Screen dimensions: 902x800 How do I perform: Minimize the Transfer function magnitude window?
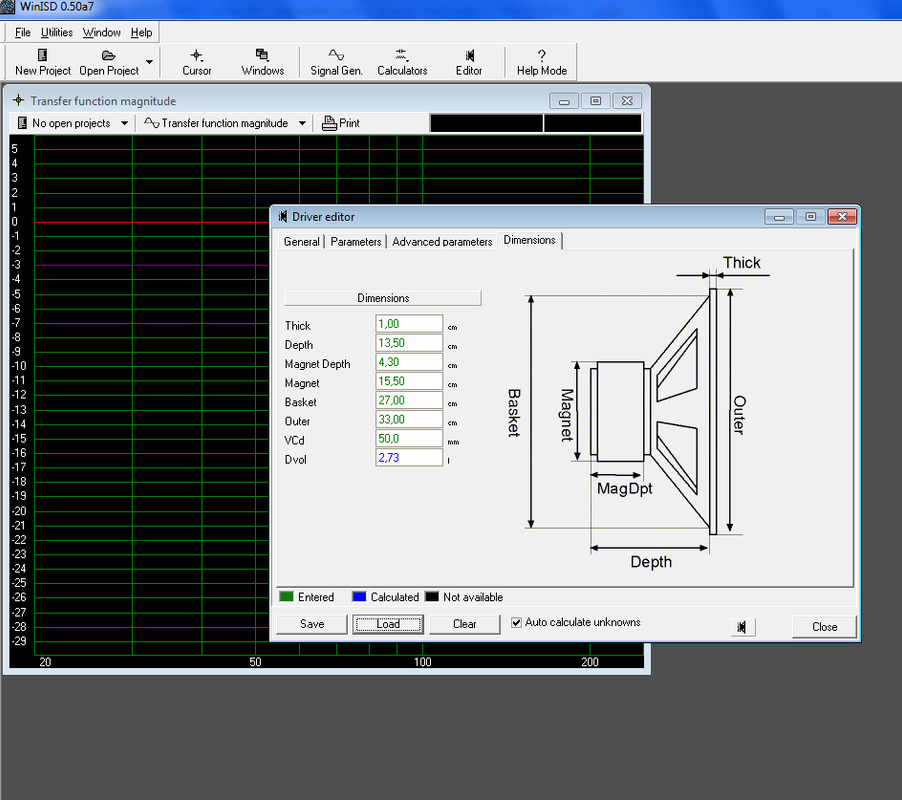click(x=564, y=101)
